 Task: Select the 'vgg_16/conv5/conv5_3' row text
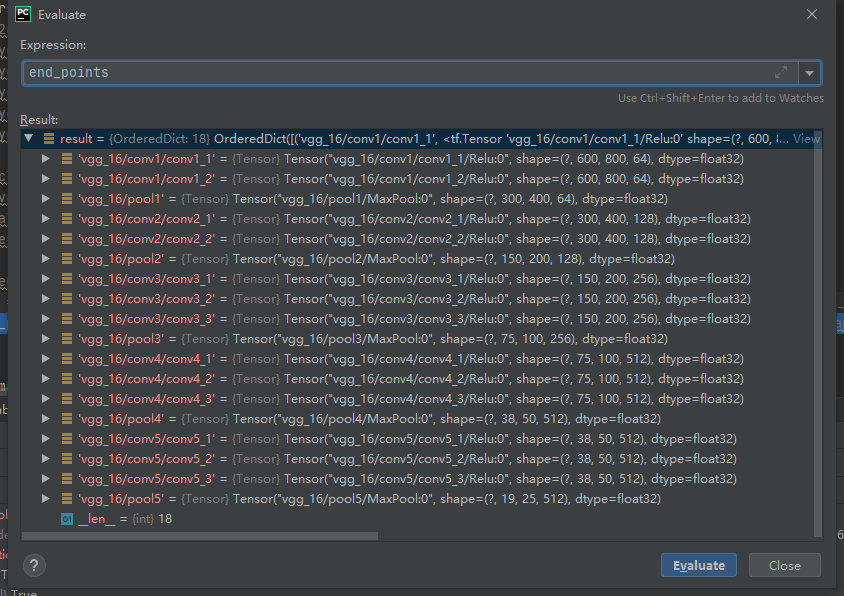pos(407,479)
